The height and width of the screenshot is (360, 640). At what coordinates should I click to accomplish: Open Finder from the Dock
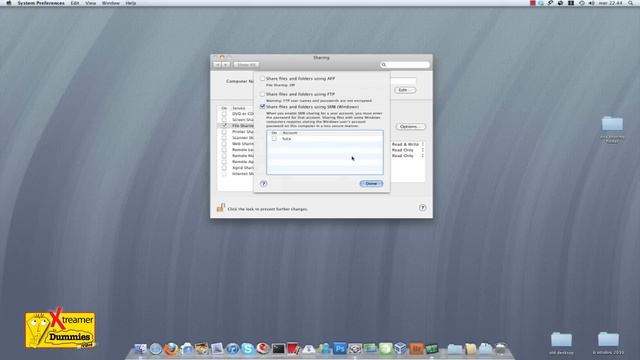click(x=140, y=349)
